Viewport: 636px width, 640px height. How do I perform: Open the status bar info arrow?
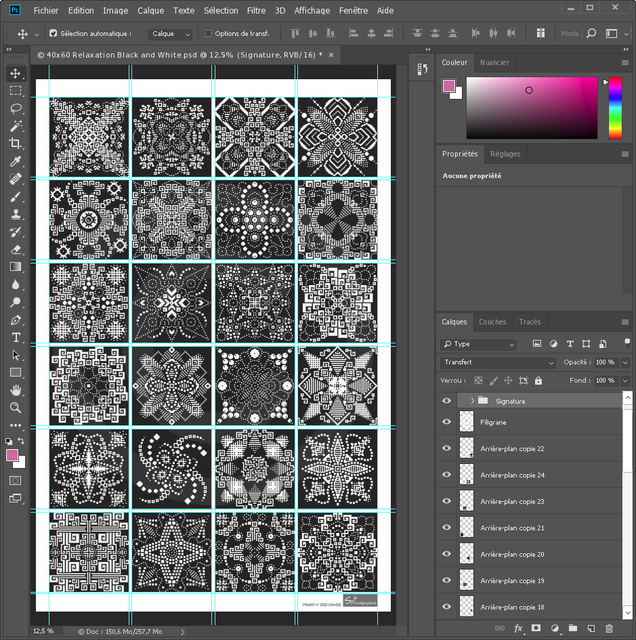click(x=182, y=631)
